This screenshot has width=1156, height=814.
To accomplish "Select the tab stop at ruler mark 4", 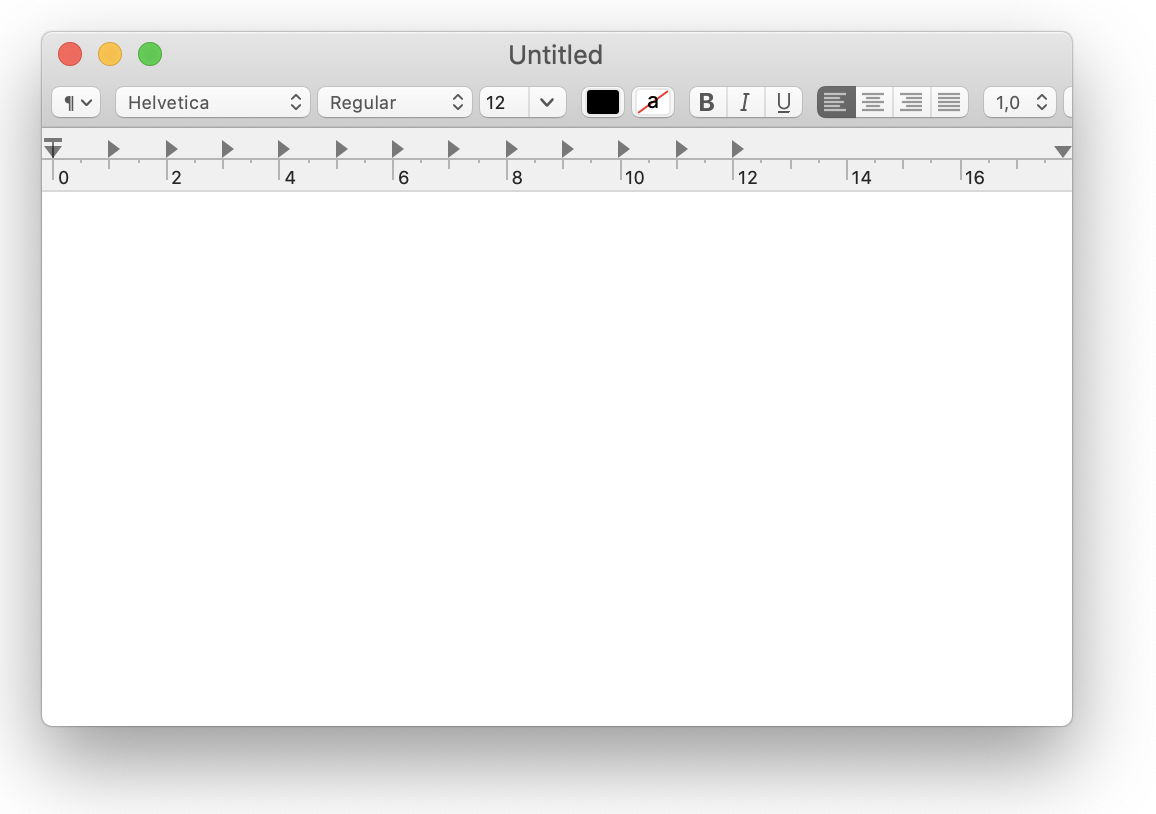I will (x=284, y=149).
